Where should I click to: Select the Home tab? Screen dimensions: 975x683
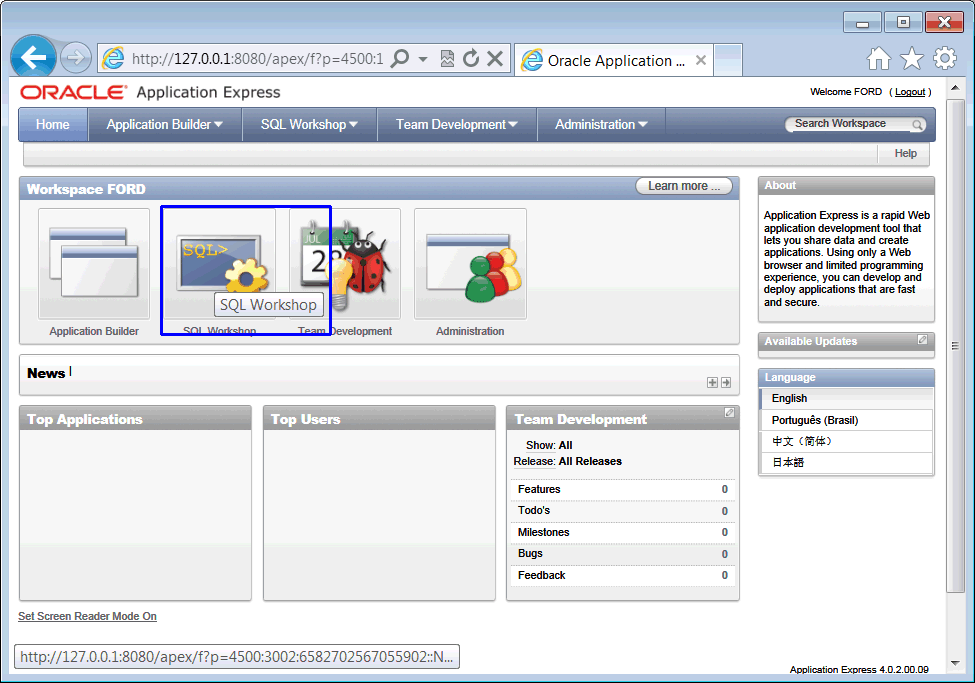(53, 124)
